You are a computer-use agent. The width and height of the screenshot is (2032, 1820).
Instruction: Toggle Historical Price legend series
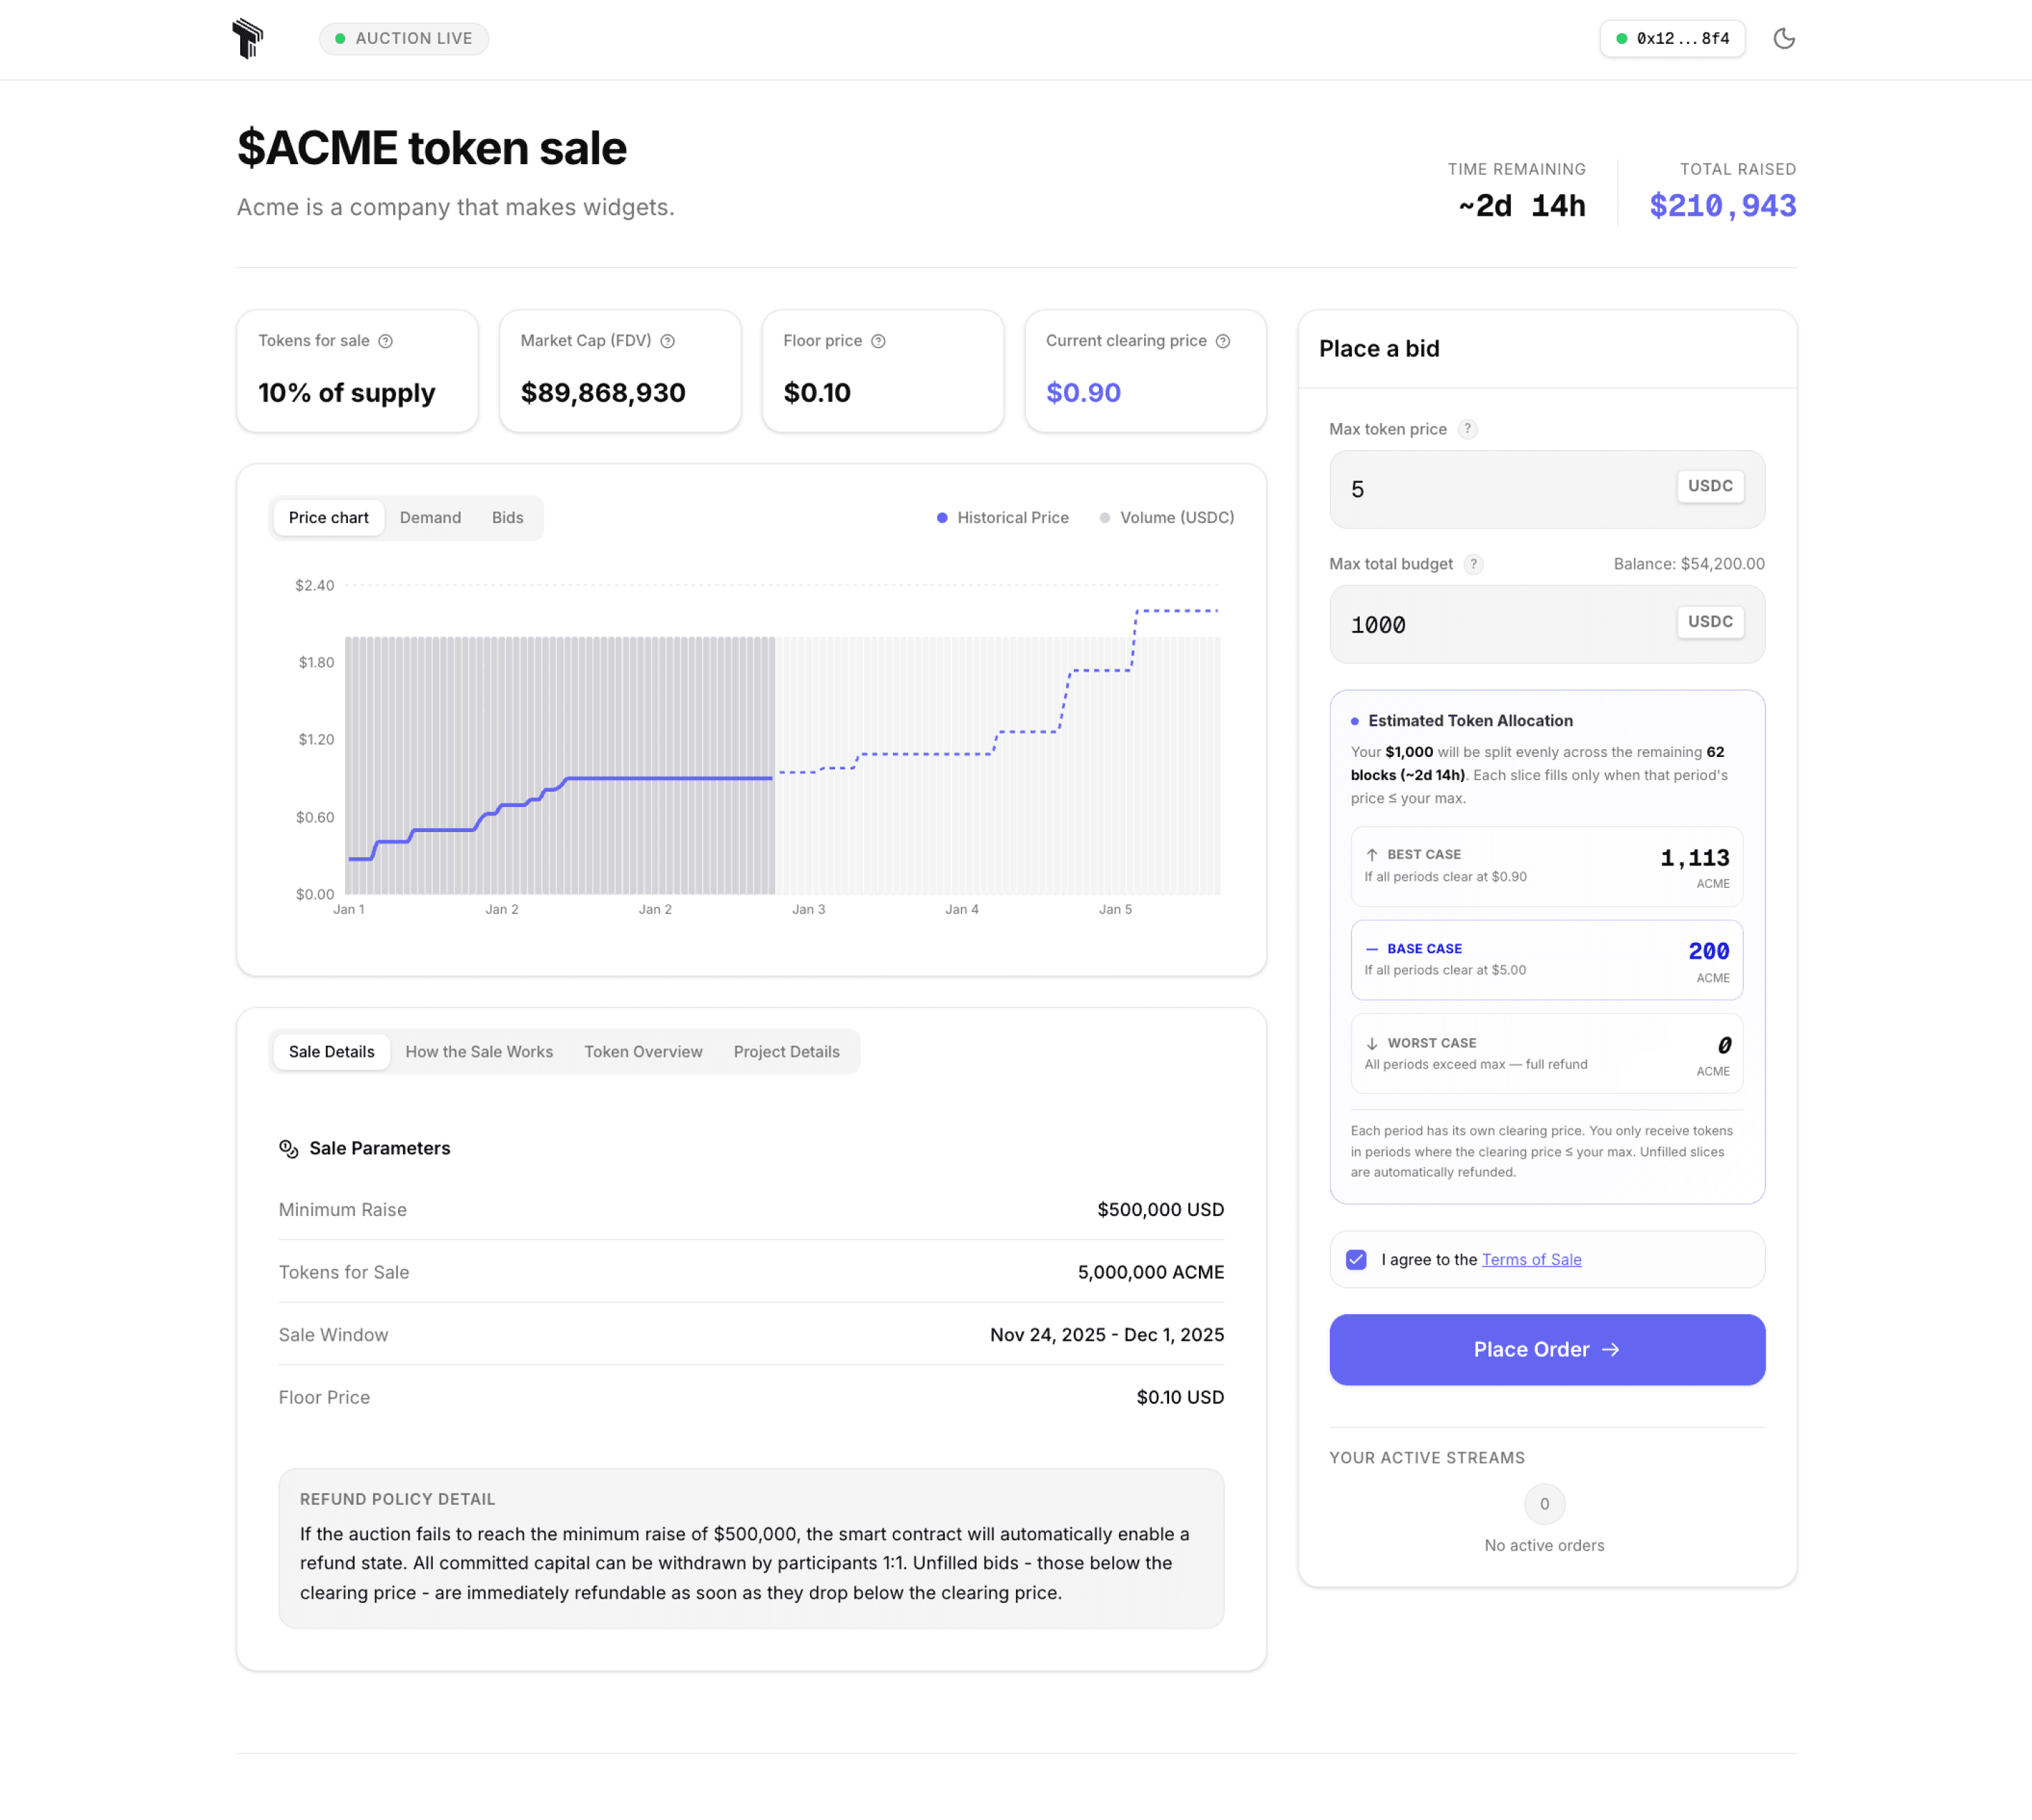click(1002, 517)
